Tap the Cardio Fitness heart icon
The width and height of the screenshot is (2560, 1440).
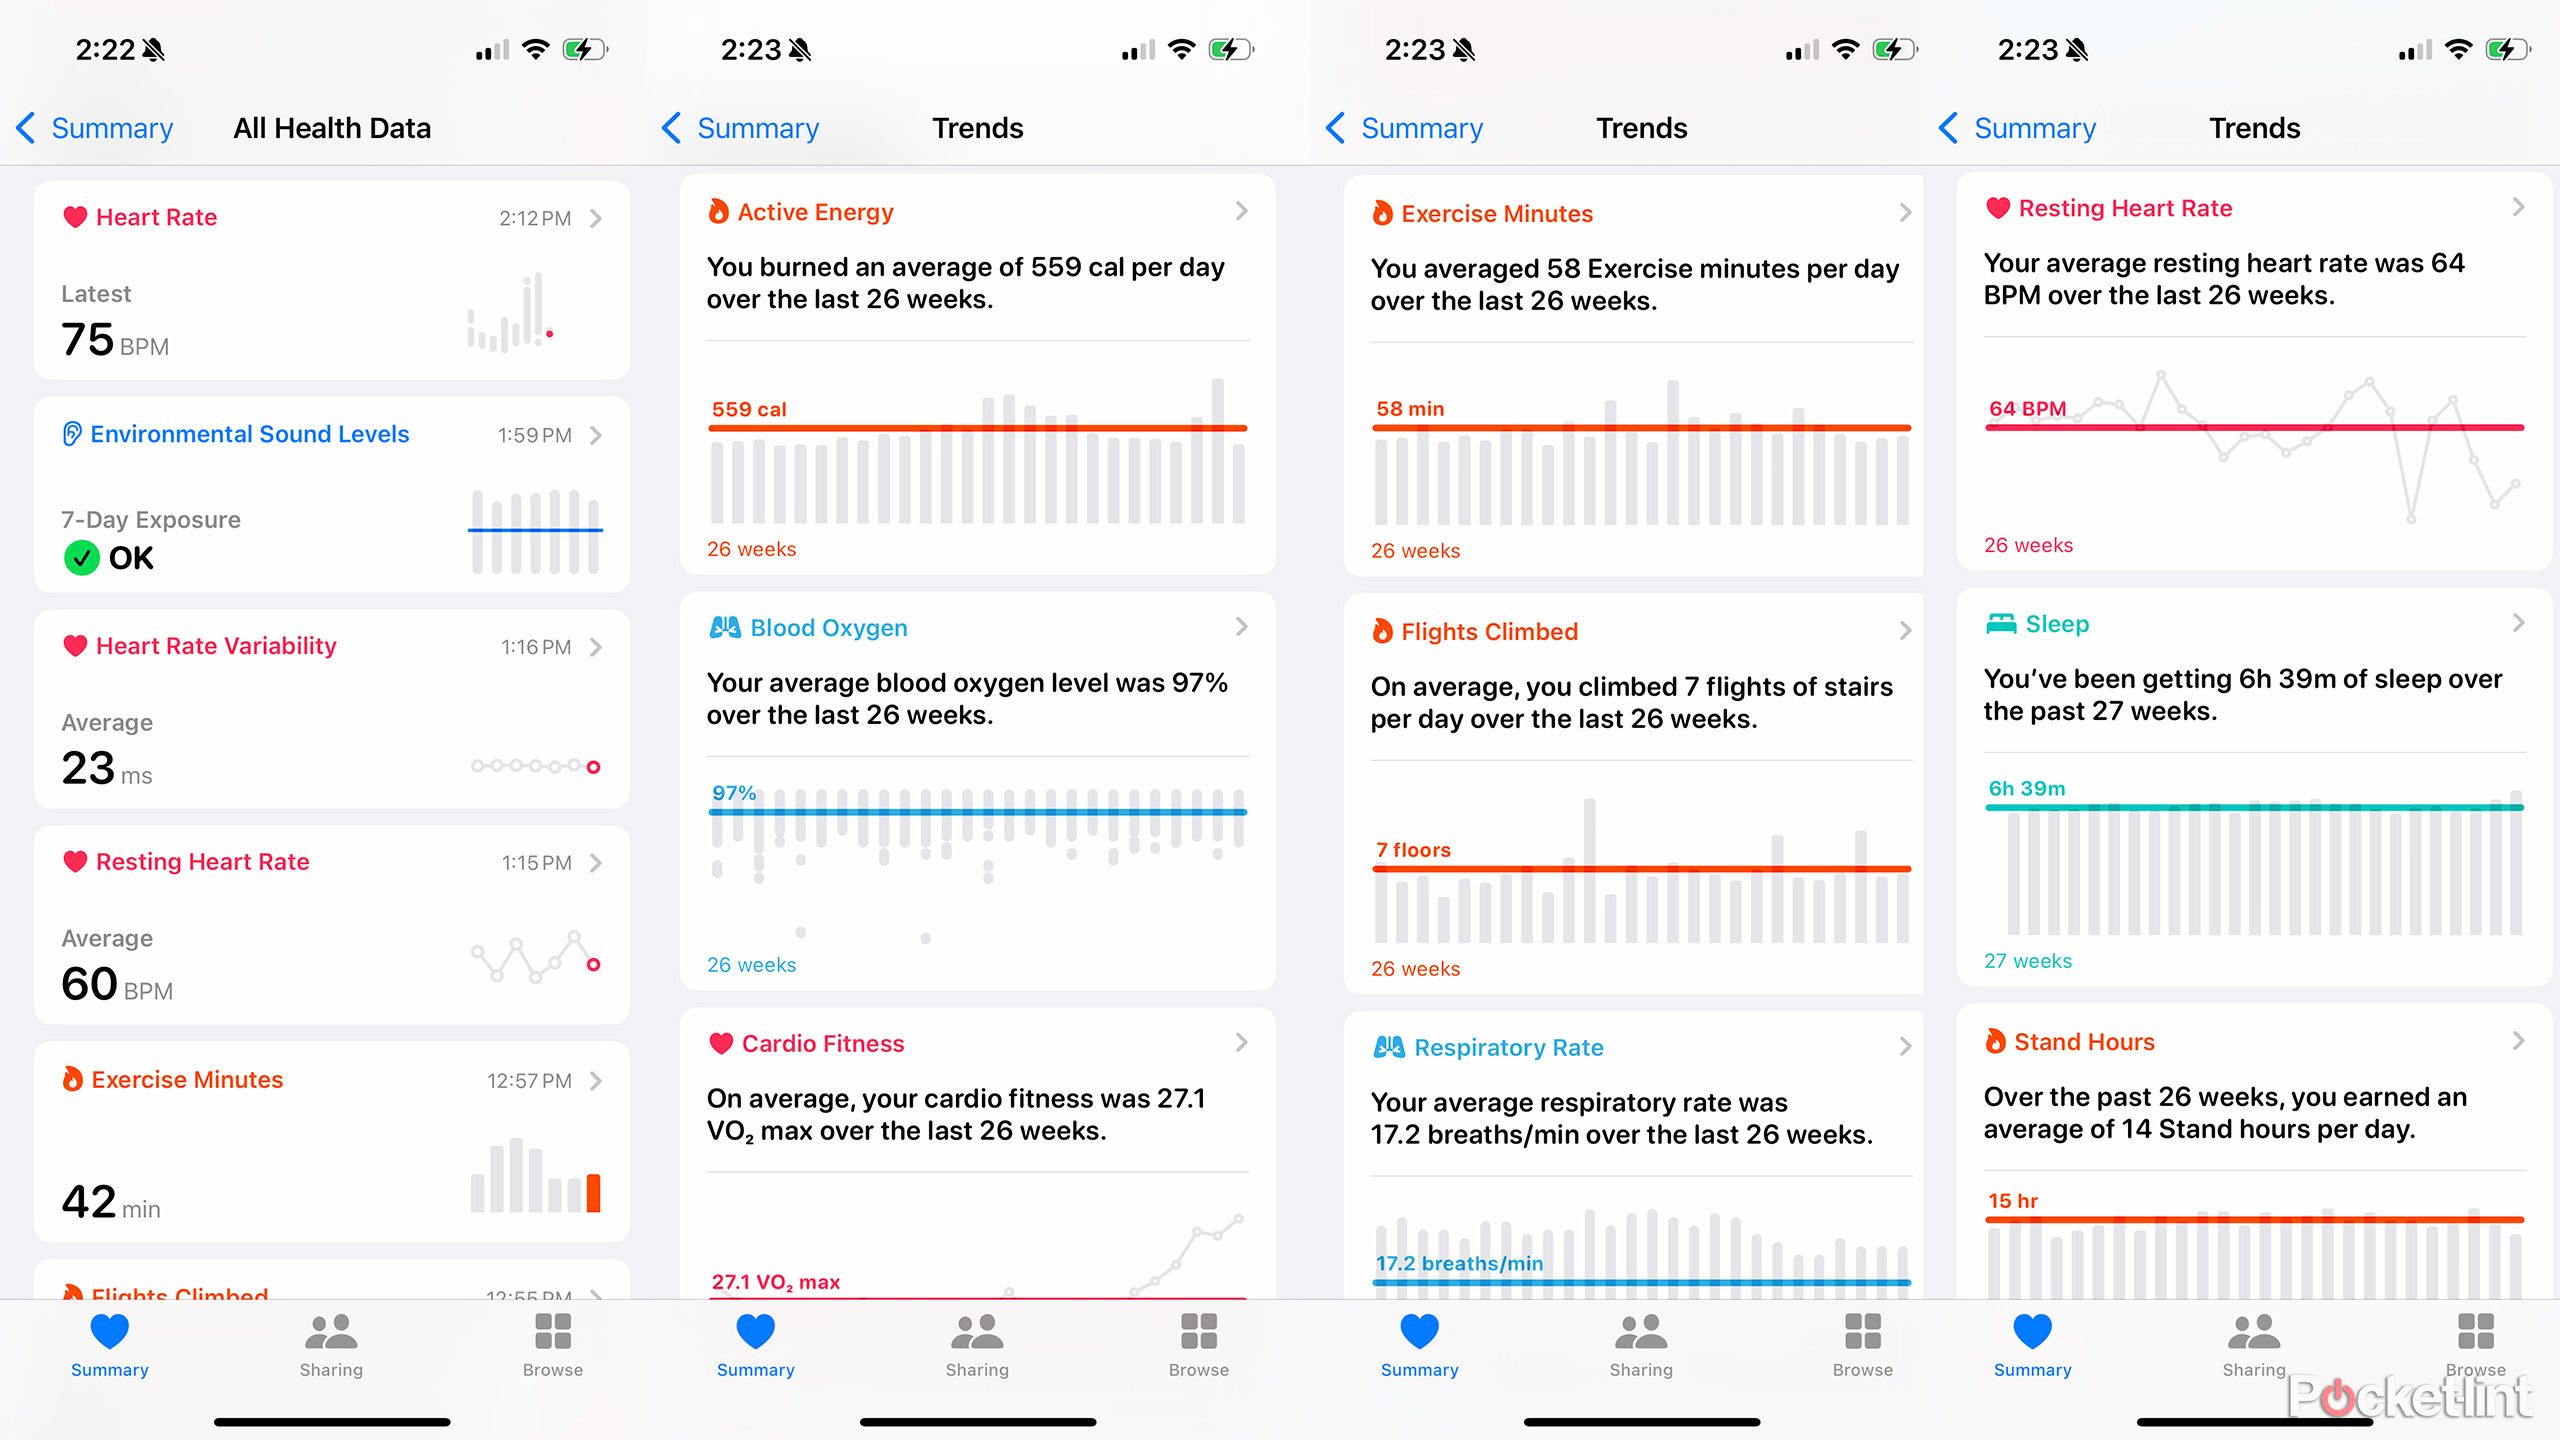[x=712, y=1044]
